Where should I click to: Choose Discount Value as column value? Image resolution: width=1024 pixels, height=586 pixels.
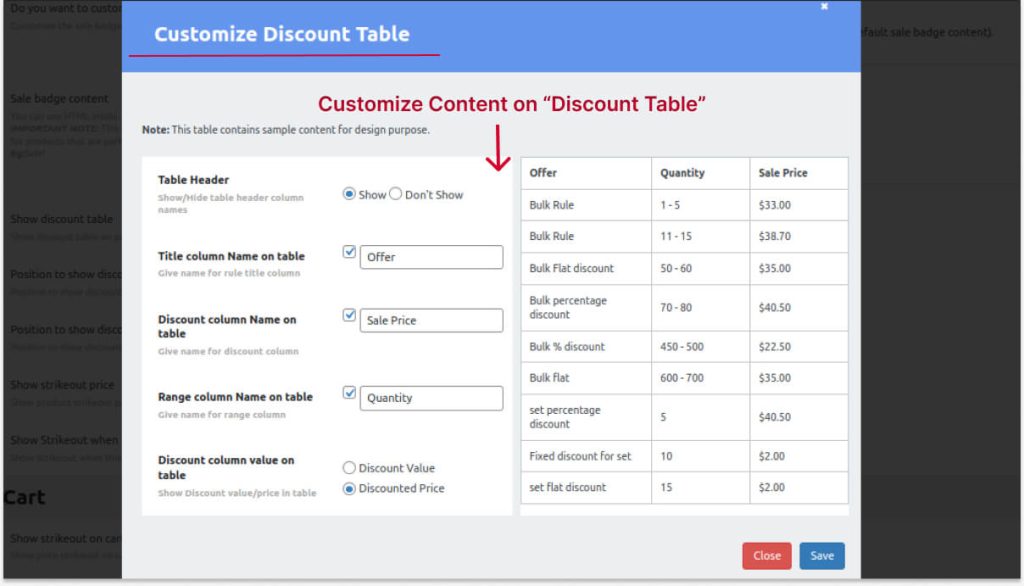[351, 466]
